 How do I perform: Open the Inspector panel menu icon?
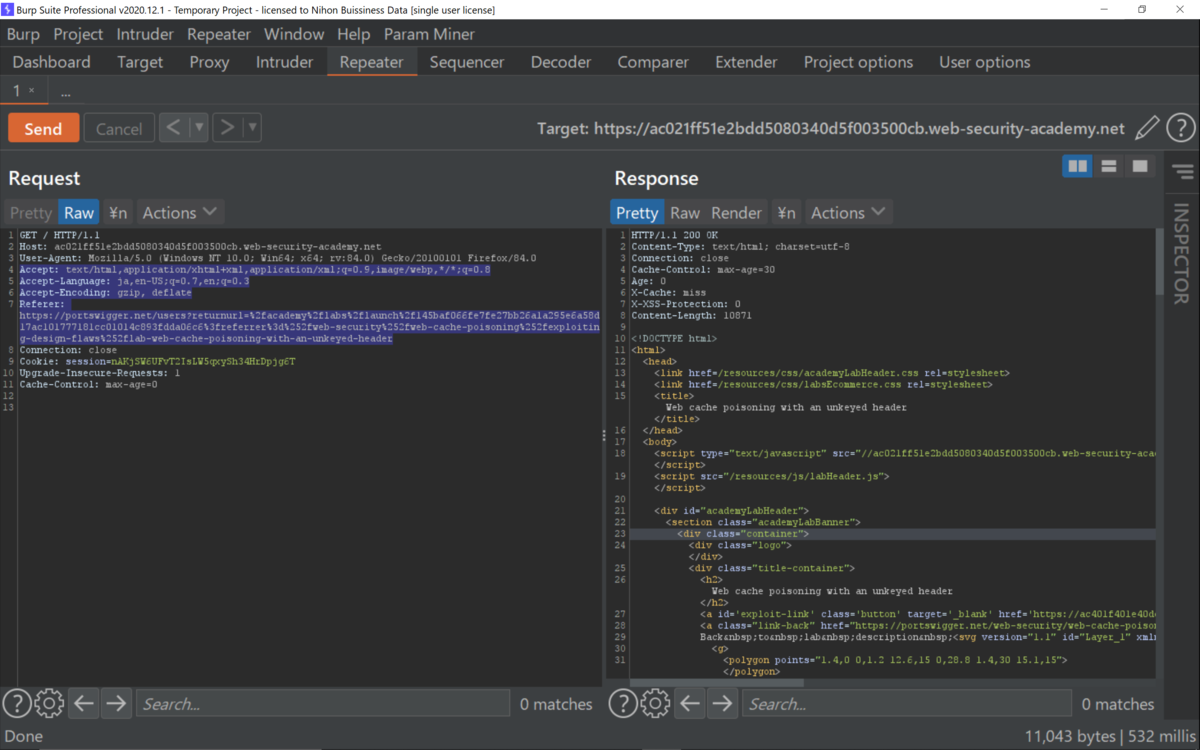tap(1183, 172)
